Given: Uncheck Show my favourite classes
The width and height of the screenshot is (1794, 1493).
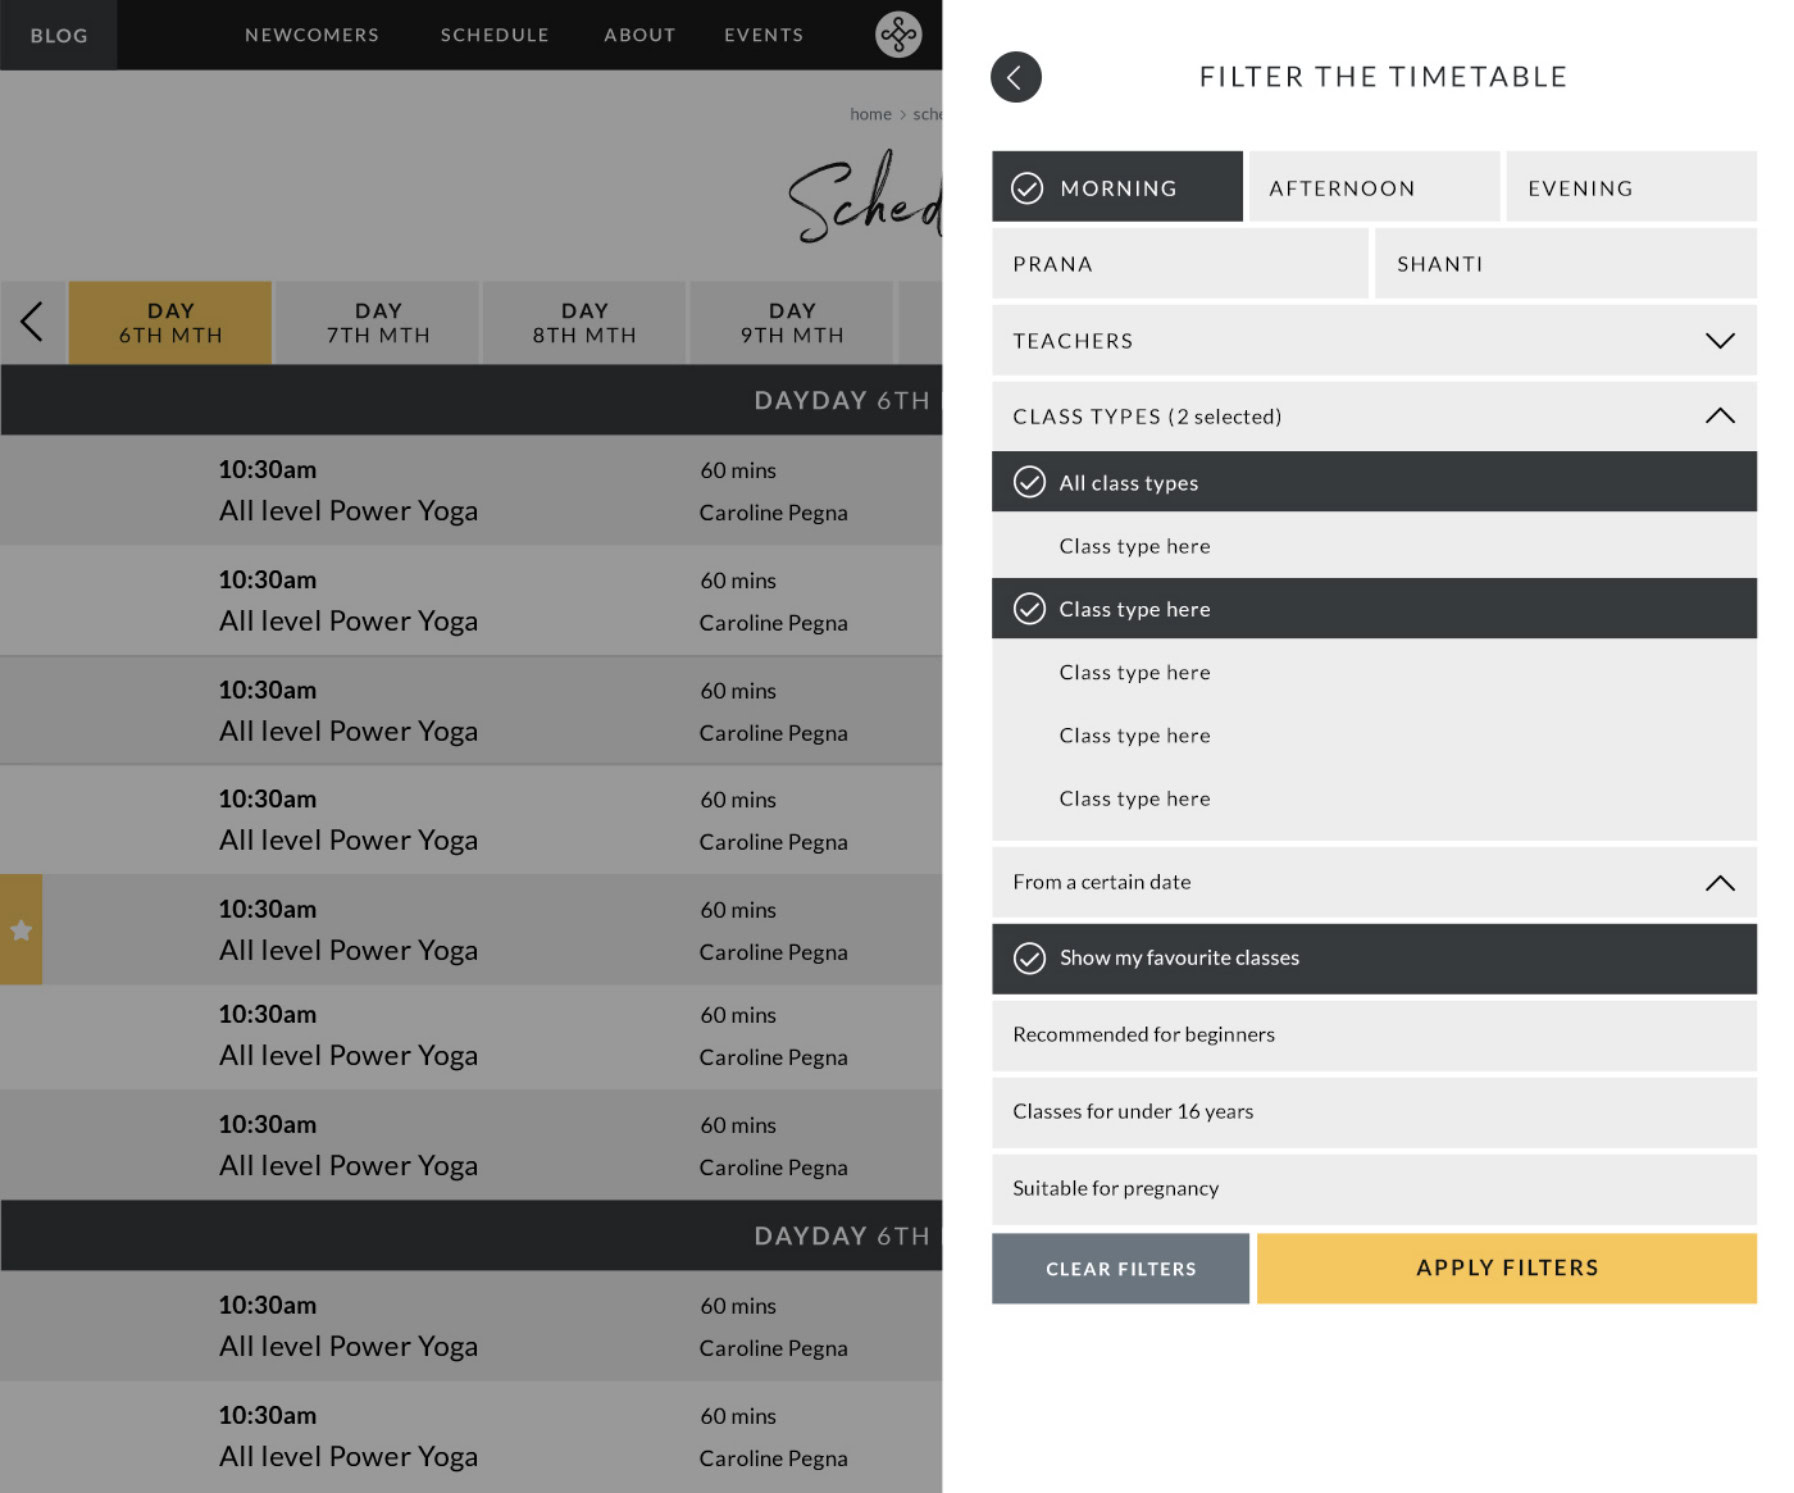Looking at the screenshot, I should coord(1374,958).
